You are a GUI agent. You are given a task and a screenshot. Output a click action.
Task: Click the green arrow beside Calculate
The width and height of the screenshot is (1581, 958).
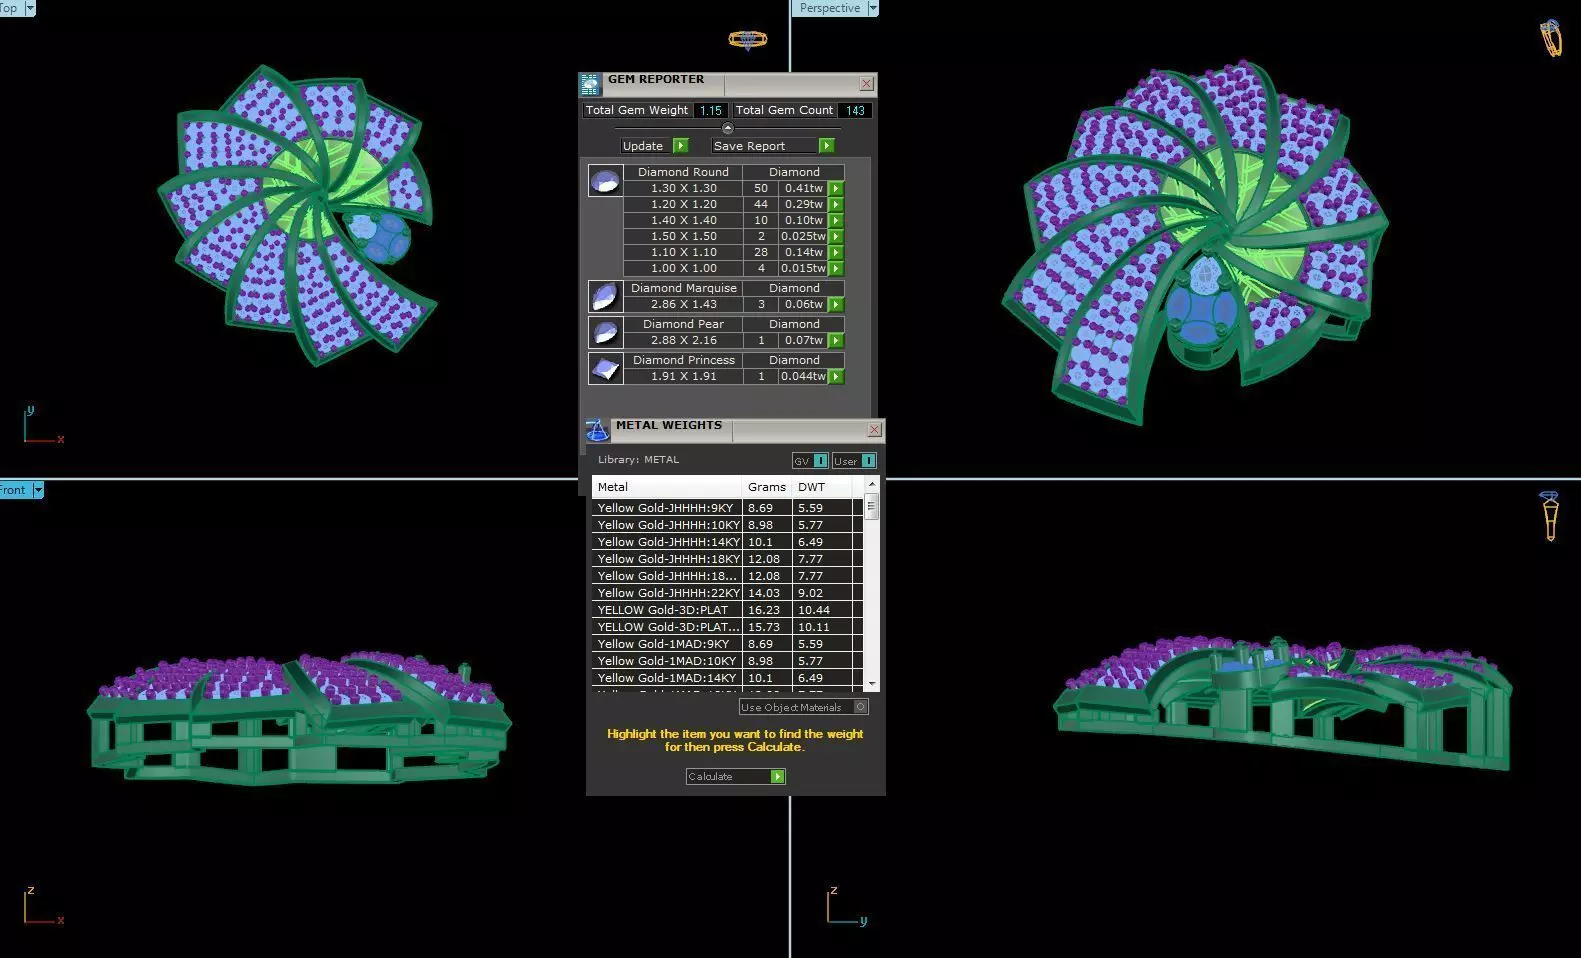tap(777, 776)
